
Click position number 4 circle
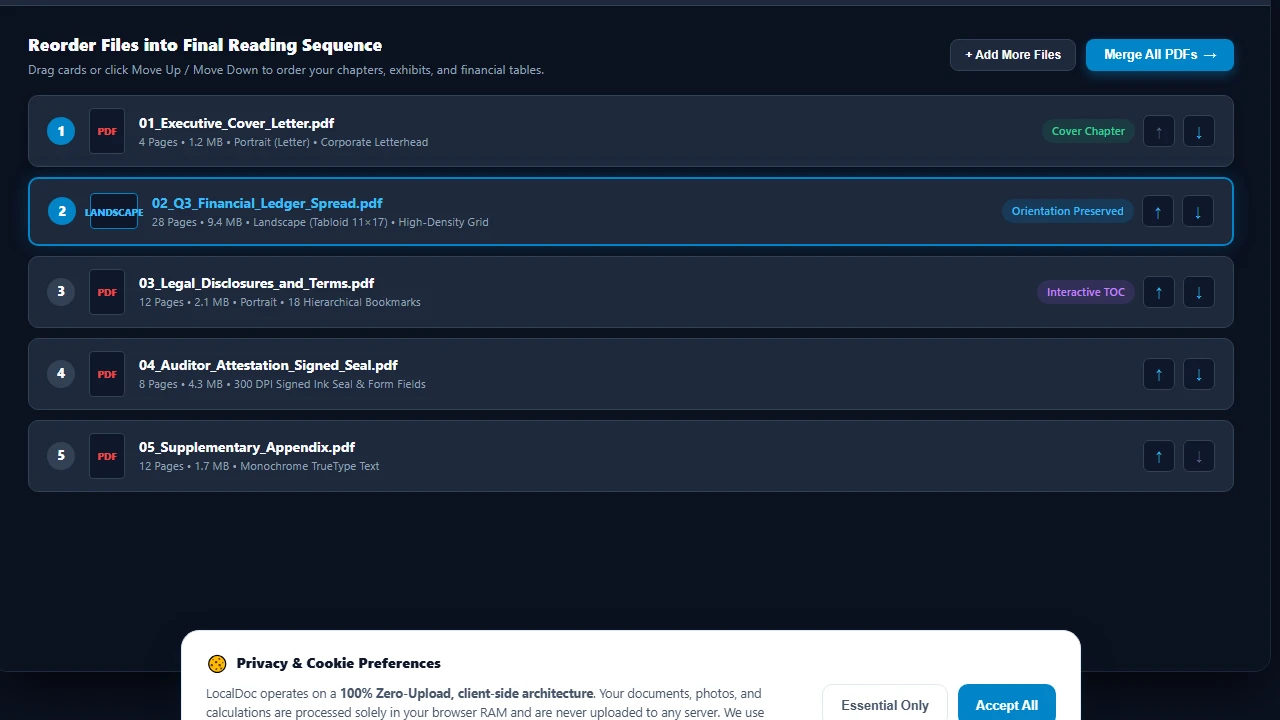point(61,374)
